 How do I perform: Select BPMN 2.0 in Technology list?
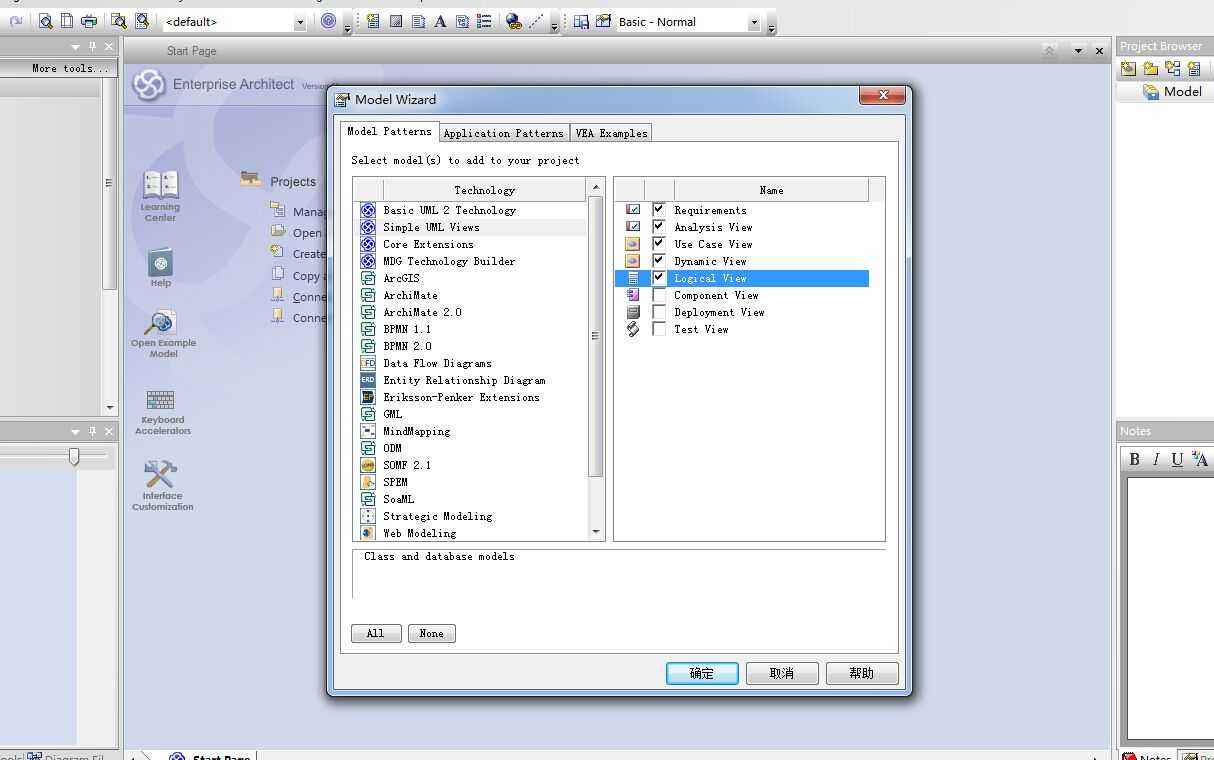(x=407, y=346)
